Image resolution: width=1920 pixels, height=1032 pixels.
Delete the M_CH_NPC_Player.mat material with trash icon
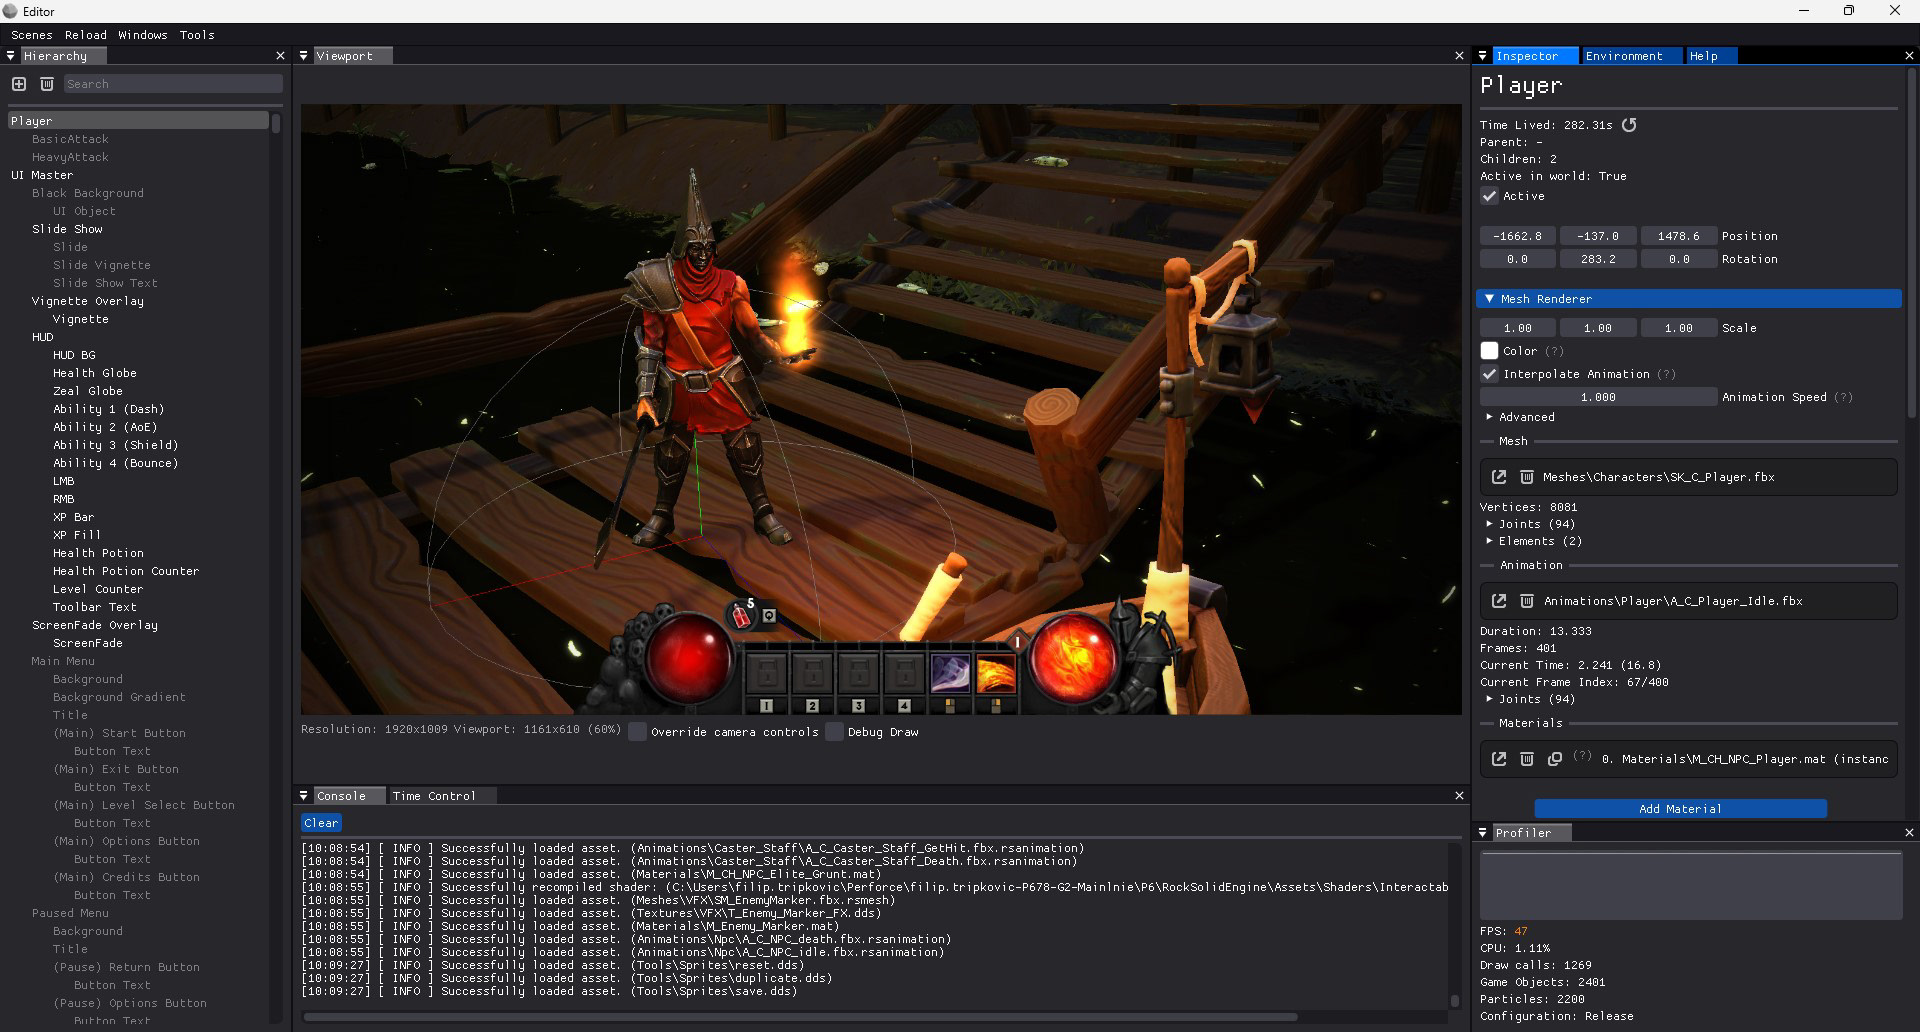click(x=1527, y=759)
